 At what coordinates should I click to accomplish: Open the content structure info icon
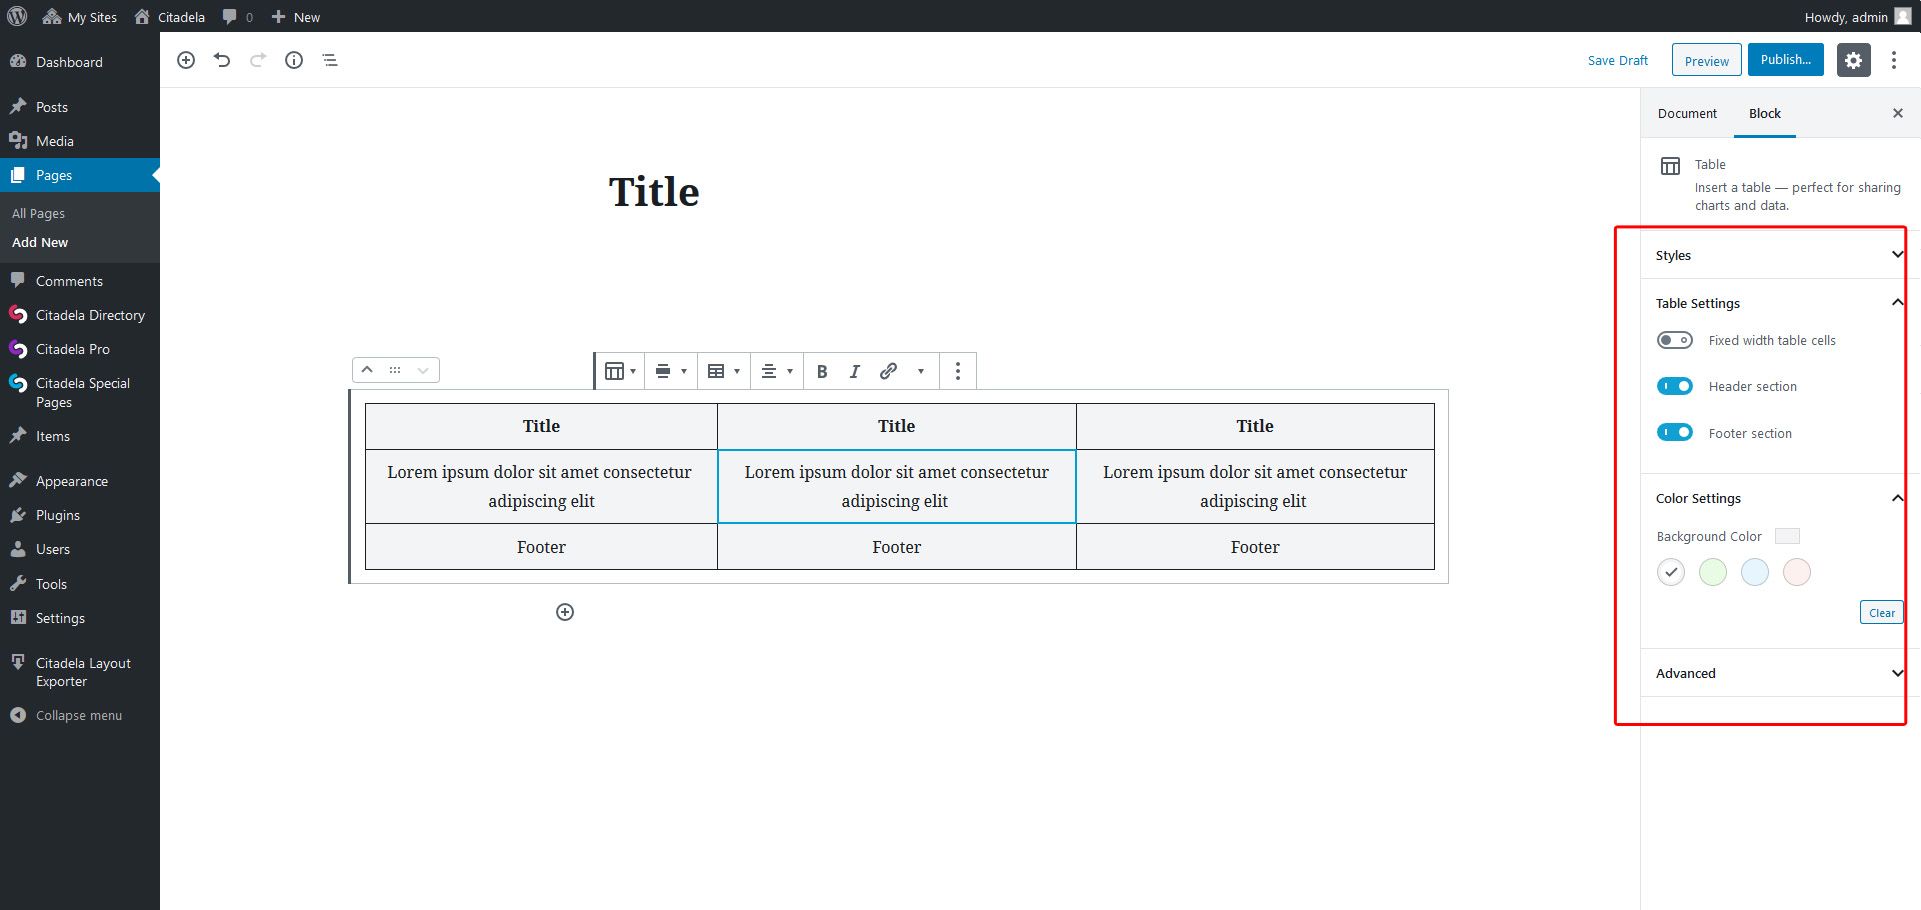294,60
